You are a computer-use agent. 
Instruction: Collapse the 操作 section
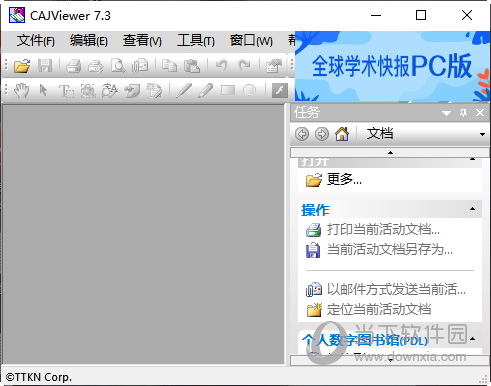tap(472, 209)
